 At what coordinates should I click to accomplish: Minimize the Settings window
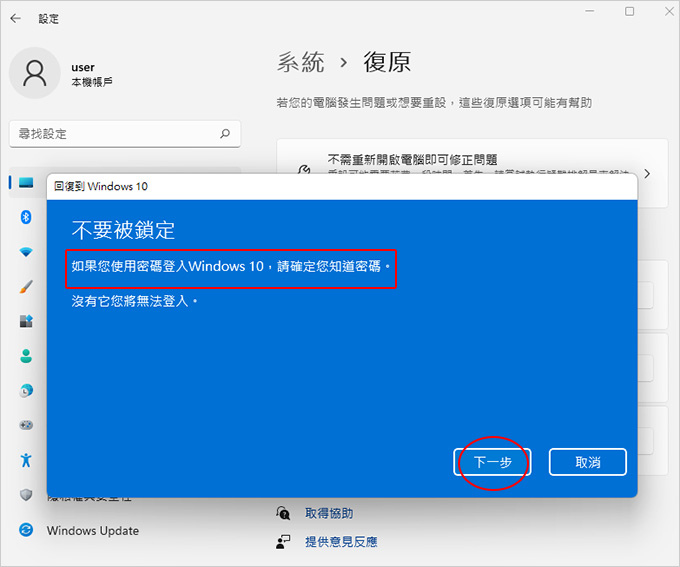pos(590,11)
